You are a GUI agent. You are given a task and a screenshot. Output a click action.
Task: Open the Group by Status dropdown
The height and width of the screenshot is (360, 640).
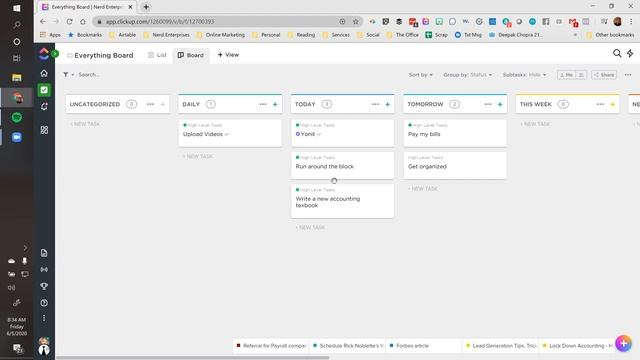point(468,75)
